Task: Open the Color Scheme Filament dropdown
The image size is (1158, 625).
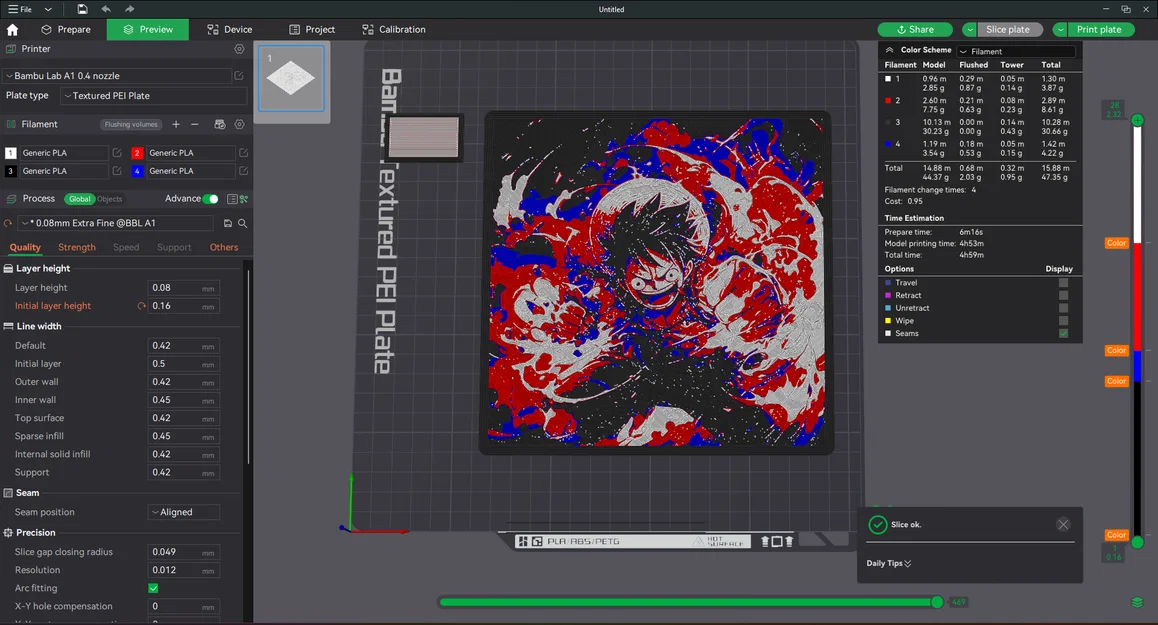Action: (1016, 51)
